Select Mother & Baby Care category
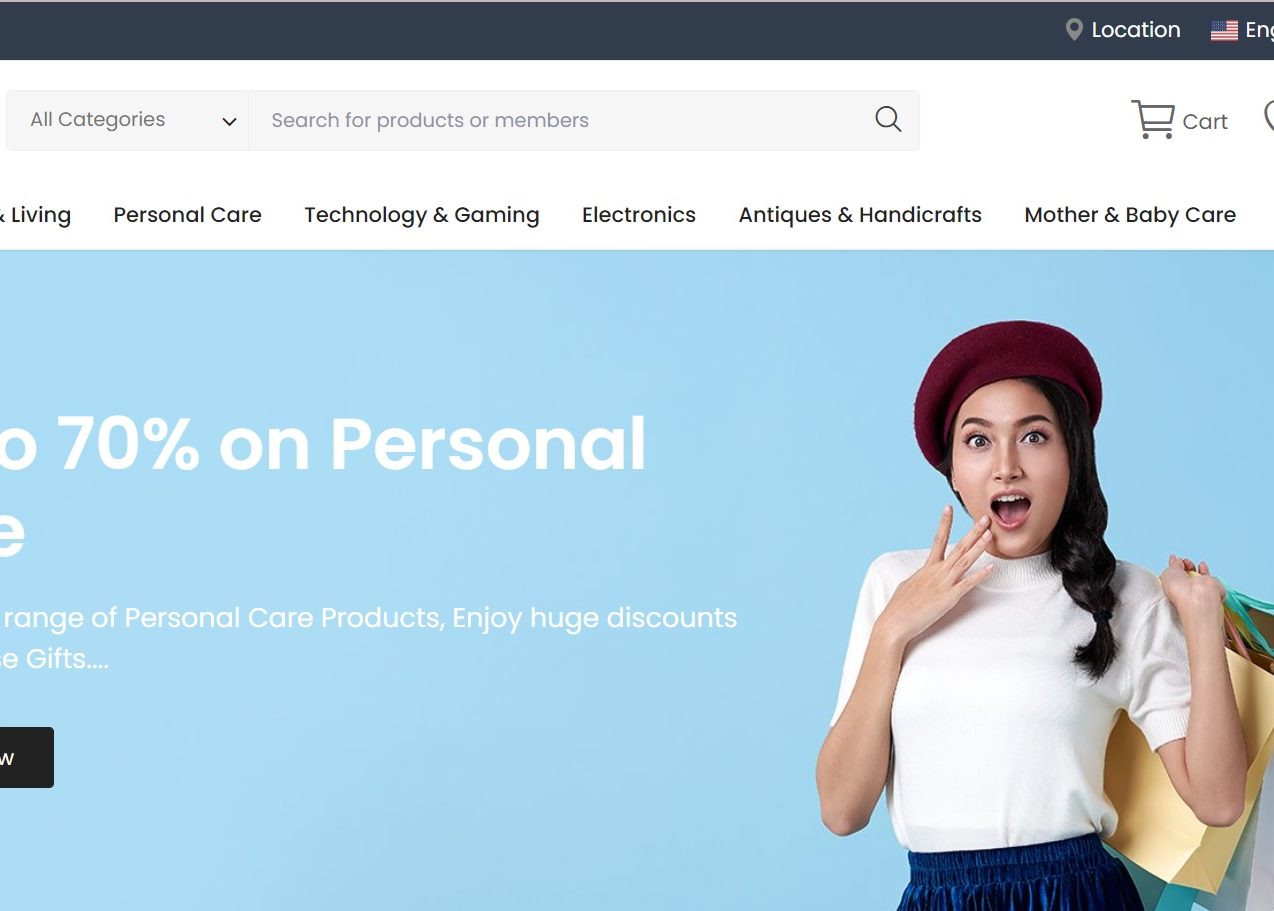 [x=1130, y=215]
